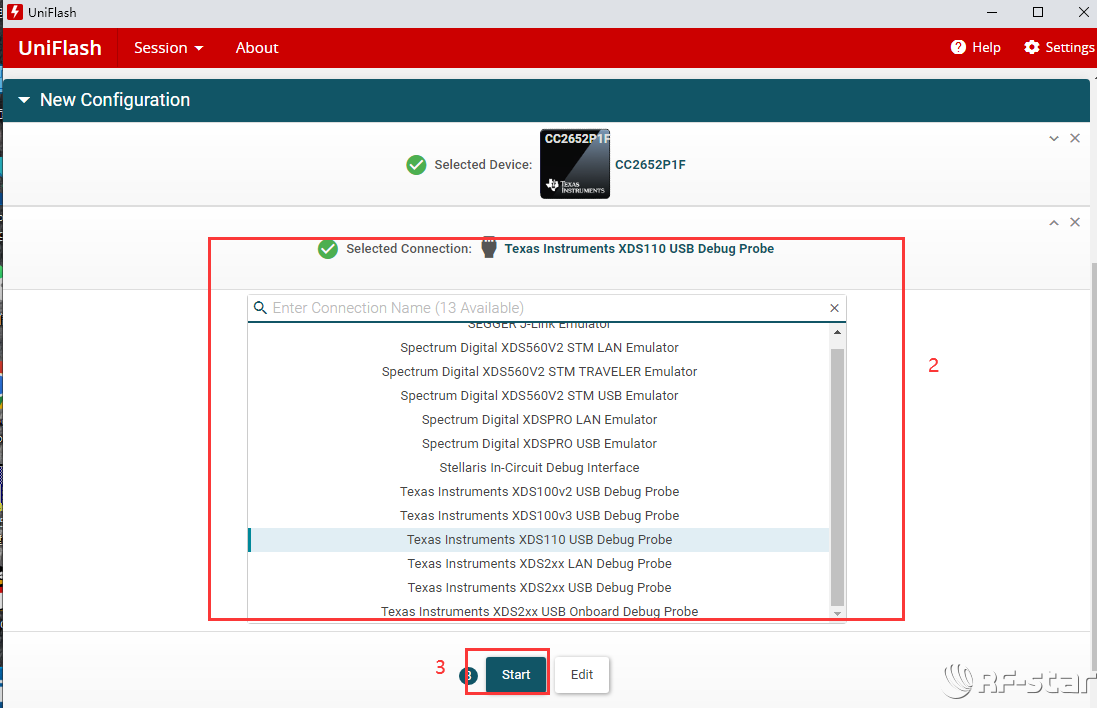Open the About menu item
The width and height of the screenshot is (1097, 708).
[257, 48]
